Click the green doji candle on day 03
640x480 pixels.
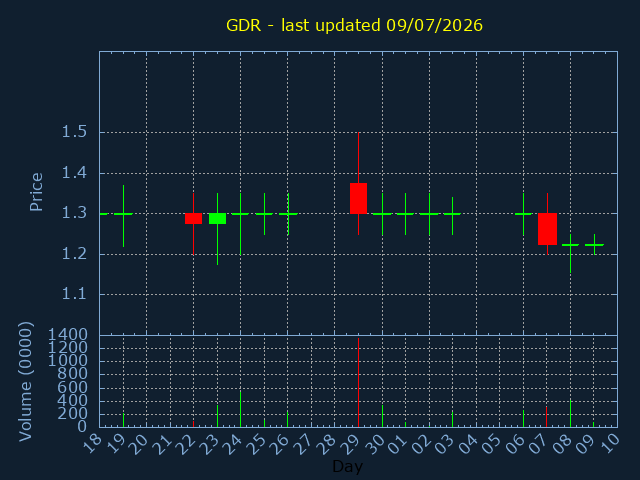452,214
